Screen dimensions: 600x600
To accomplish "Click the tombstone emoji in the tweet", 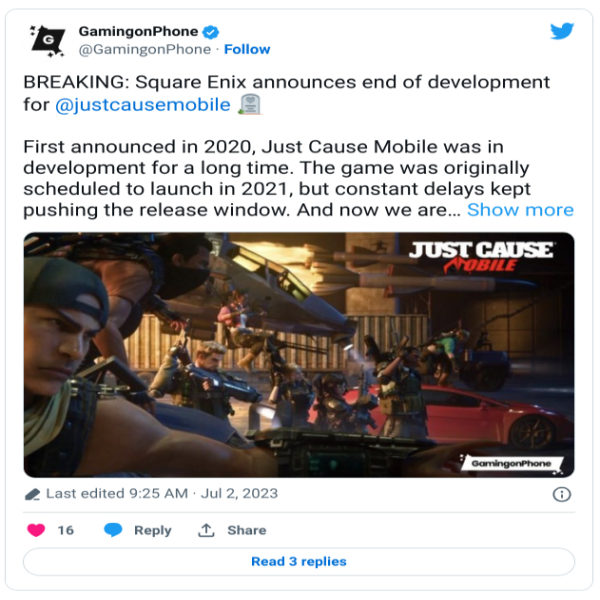I will pos(249,104).
